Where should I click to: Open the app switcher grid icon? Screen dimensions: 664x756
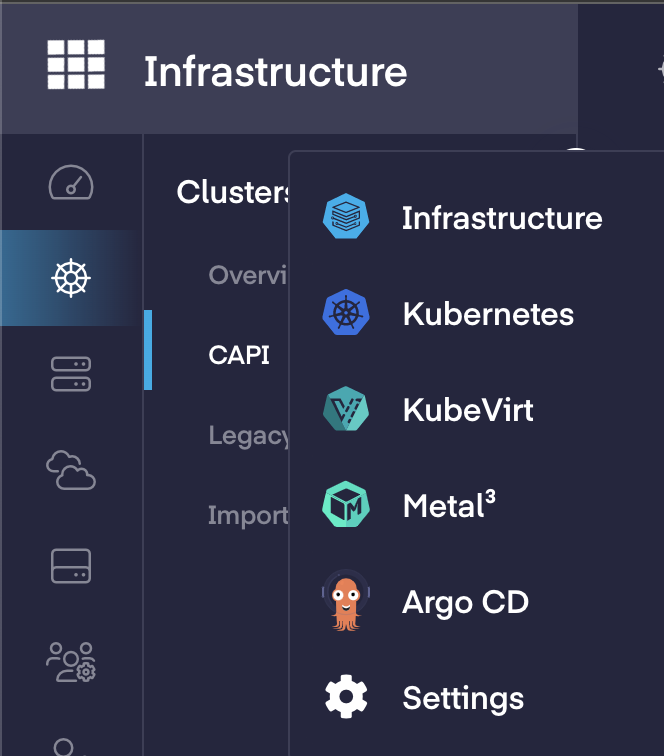click(x=76, y=66)
